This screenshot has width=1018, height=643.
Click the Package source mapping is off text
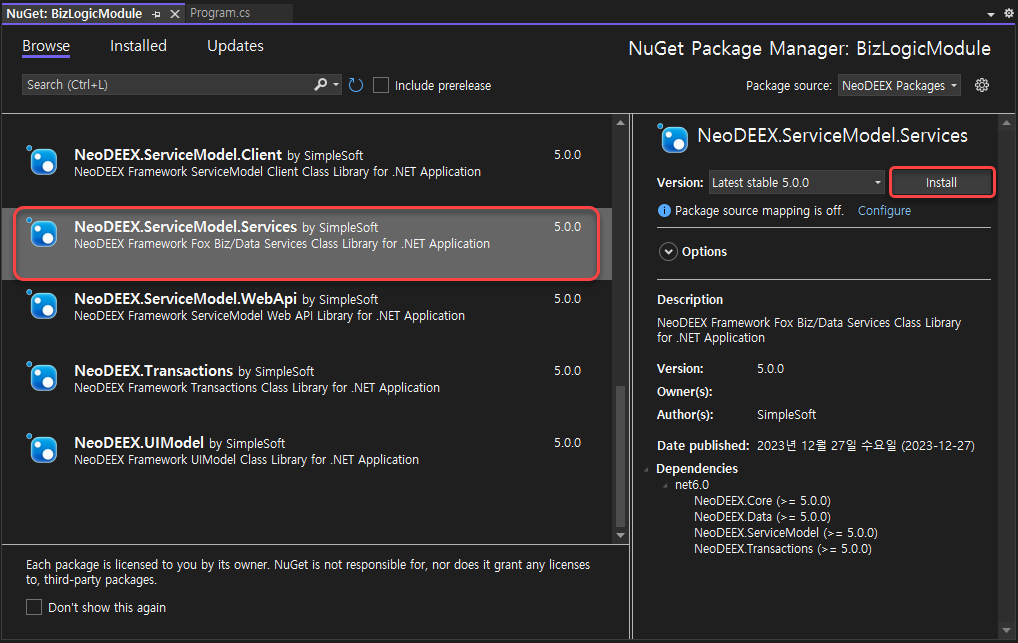pyautogui.click(x=759, y=210)
